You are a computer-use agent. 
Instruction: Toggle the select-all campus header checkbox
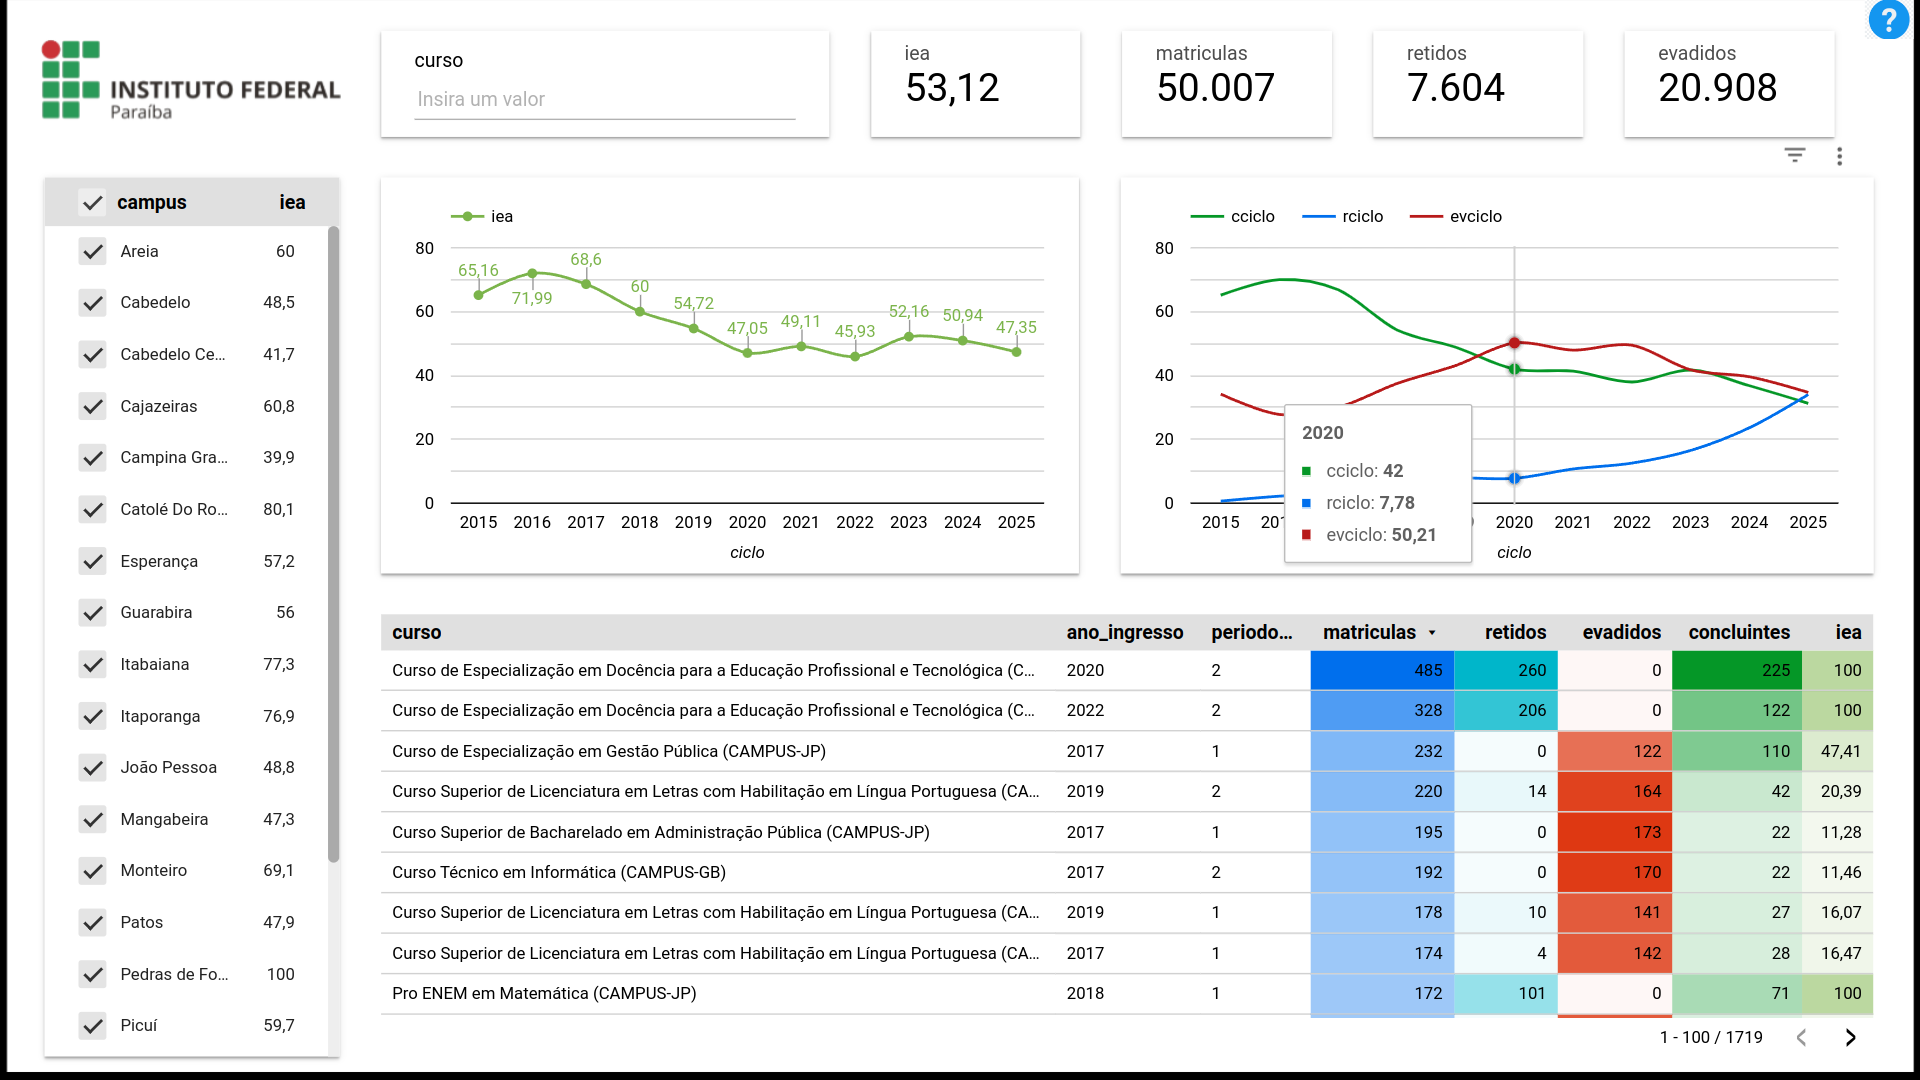click(x=93, y=202)
